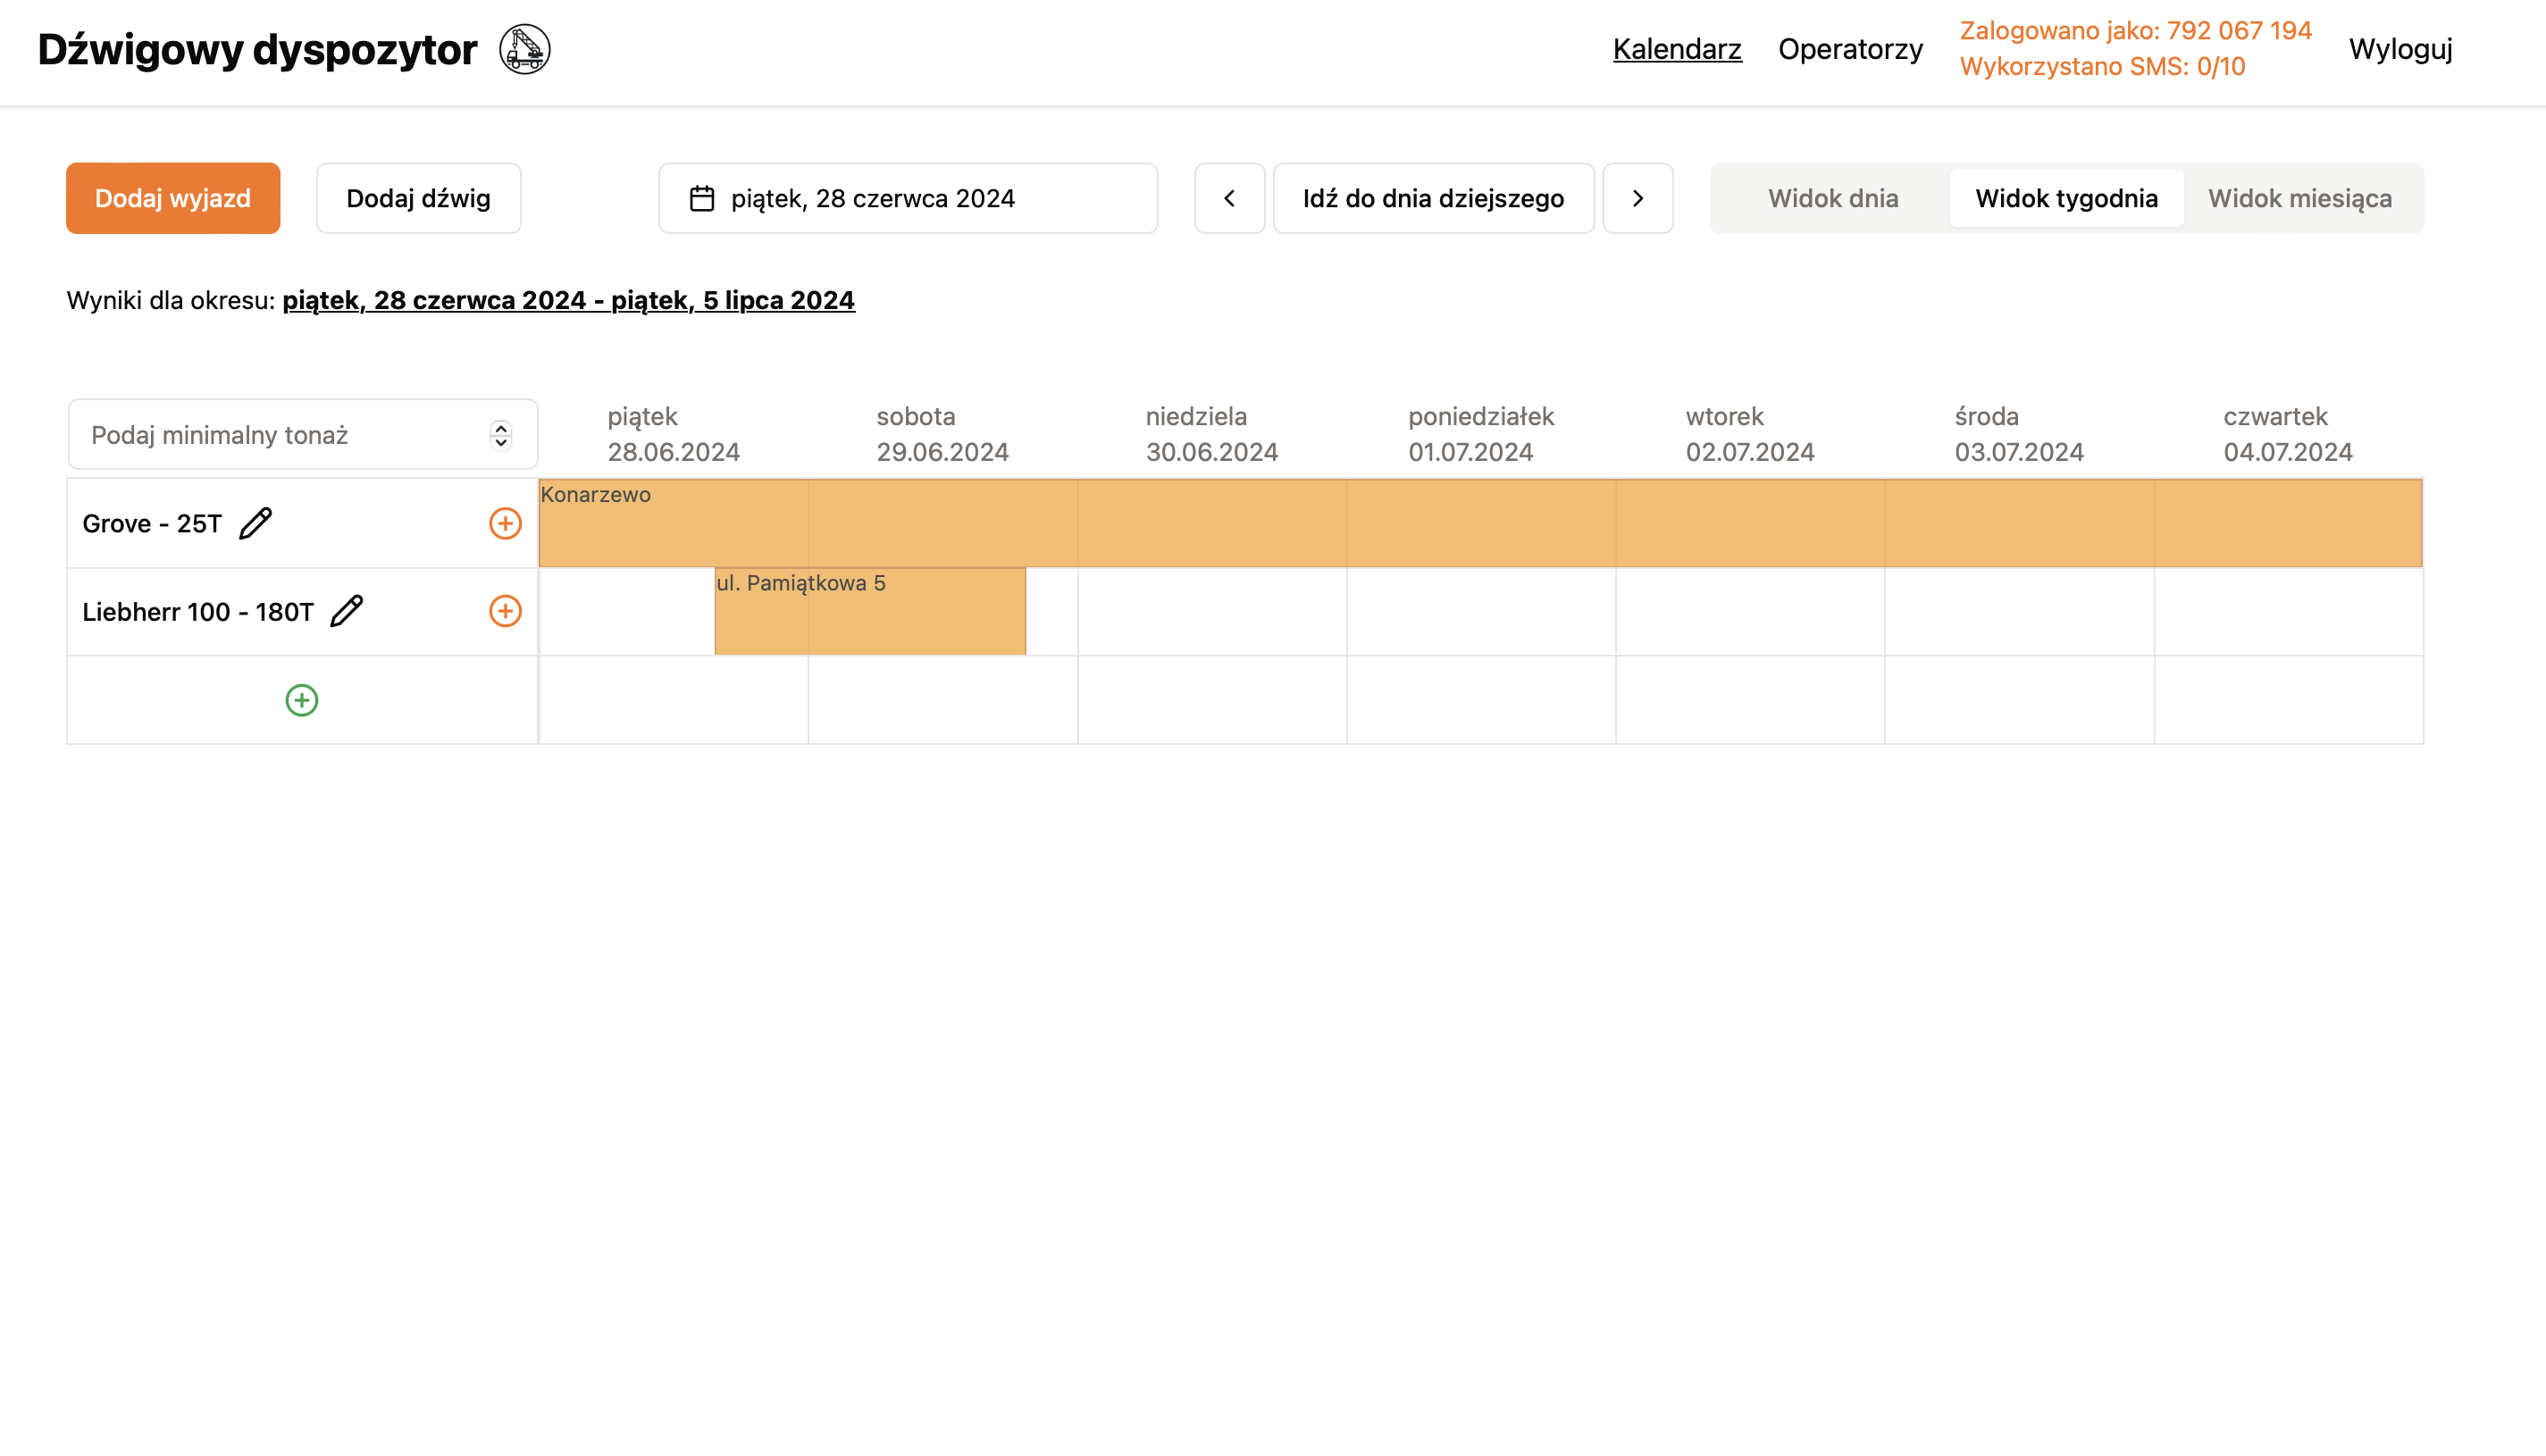Click the czwartek 04.07.2024 column header
Image resolution: width=2546 pixels, height=1456 pixels.
[2288, 434]
